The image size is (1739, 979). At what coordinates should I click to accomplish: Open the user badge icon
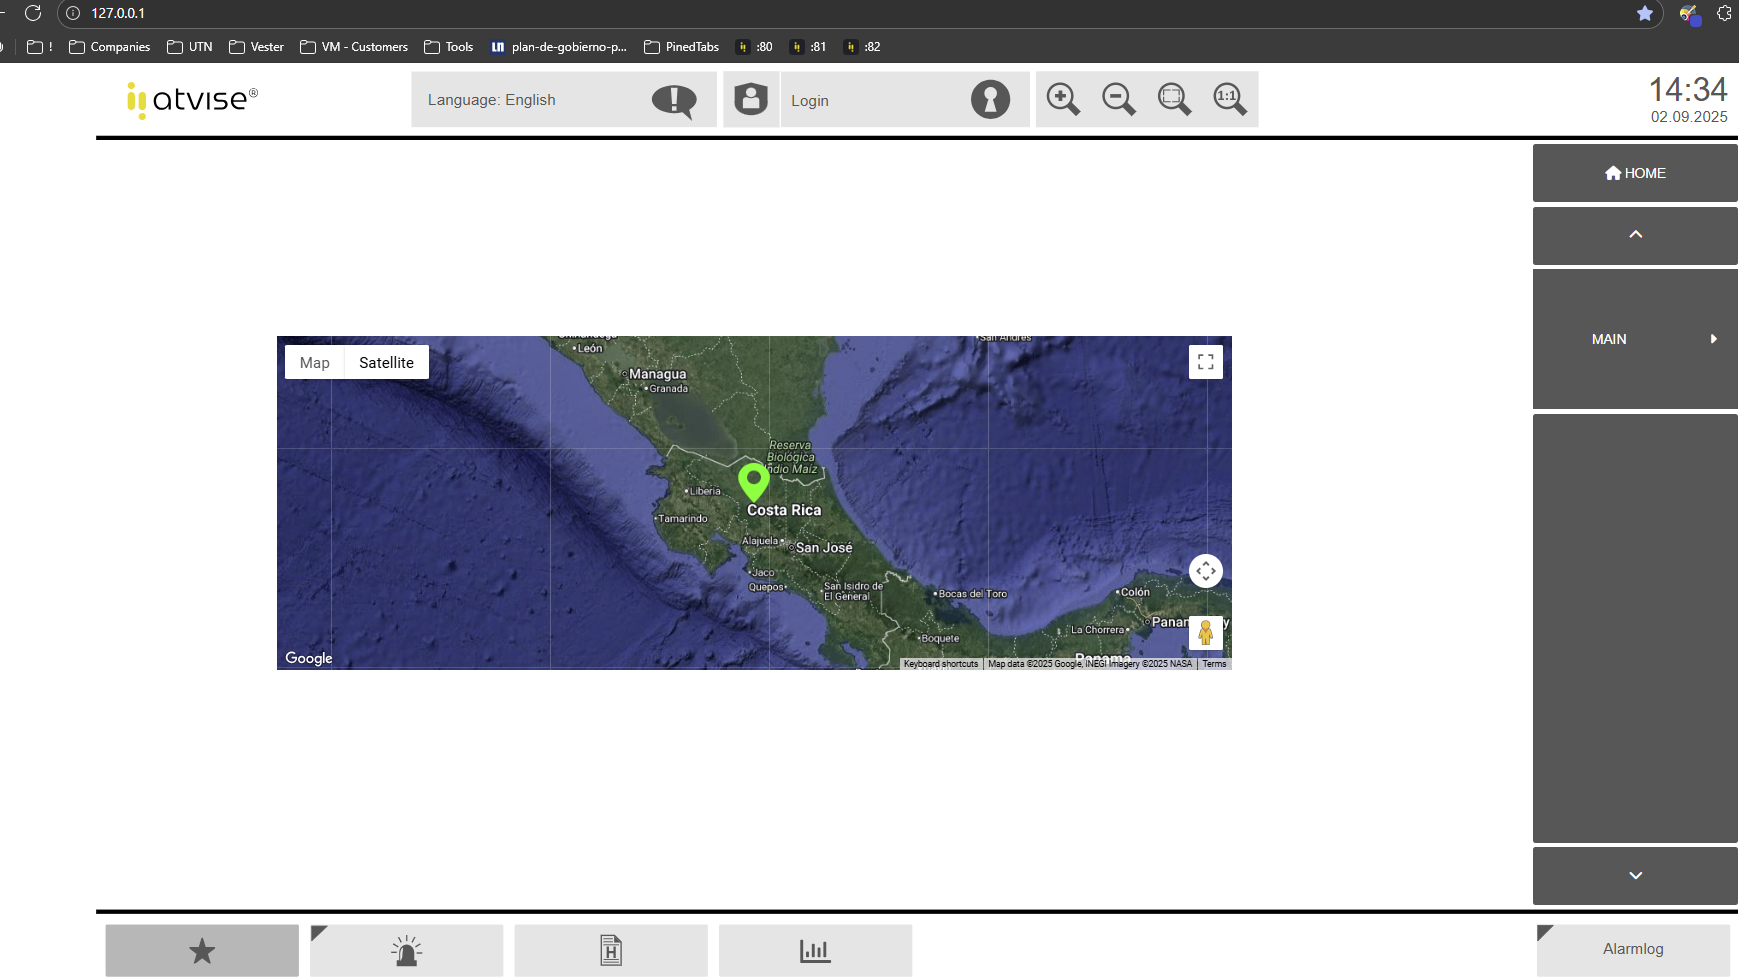coord(751,99)
